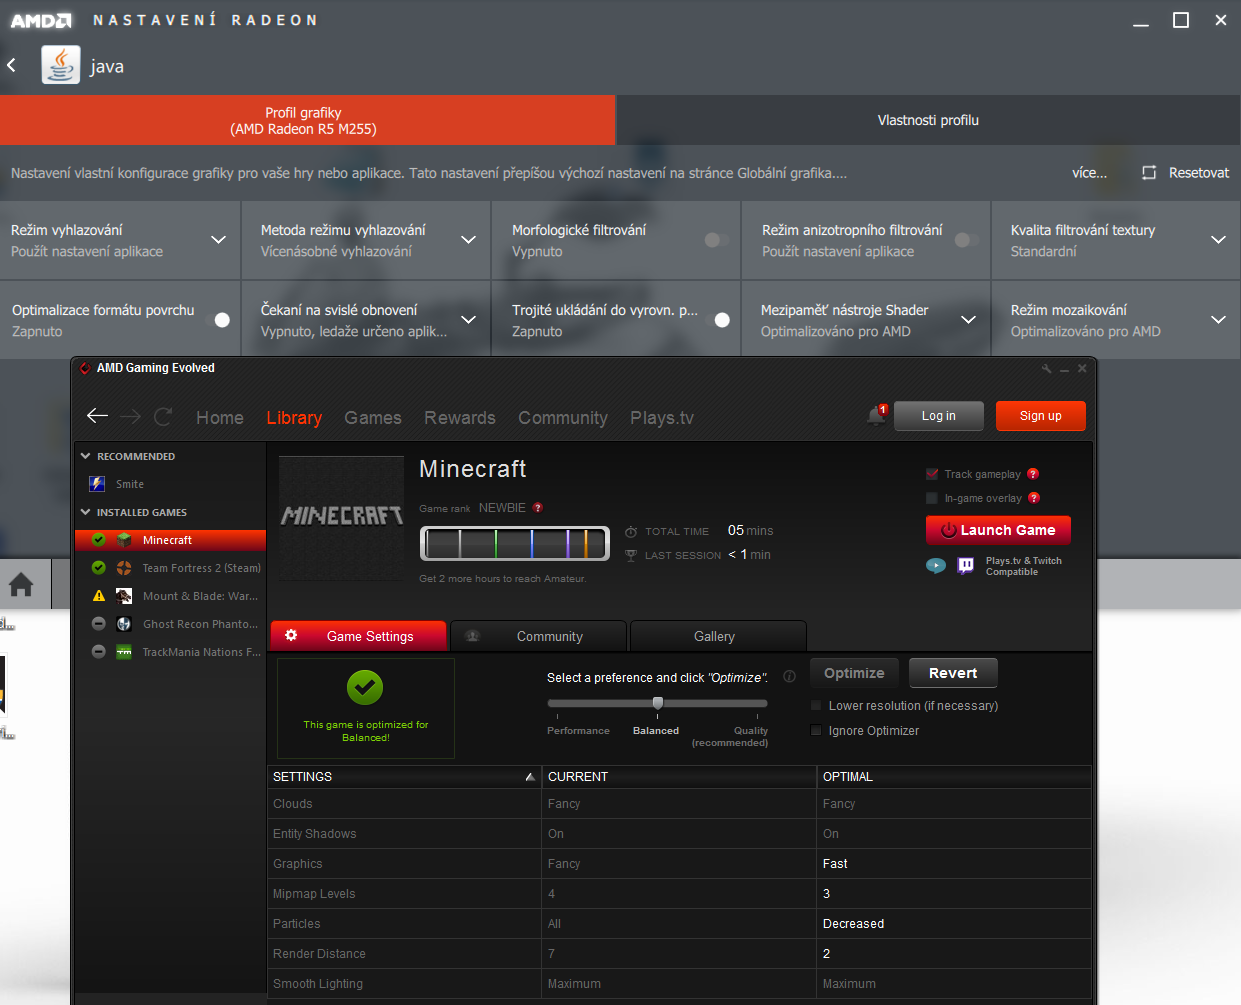The image size is (1241, 1005).
Task: Click the refresh arrow in Gaming Evolved
Action: click(163, 416)
